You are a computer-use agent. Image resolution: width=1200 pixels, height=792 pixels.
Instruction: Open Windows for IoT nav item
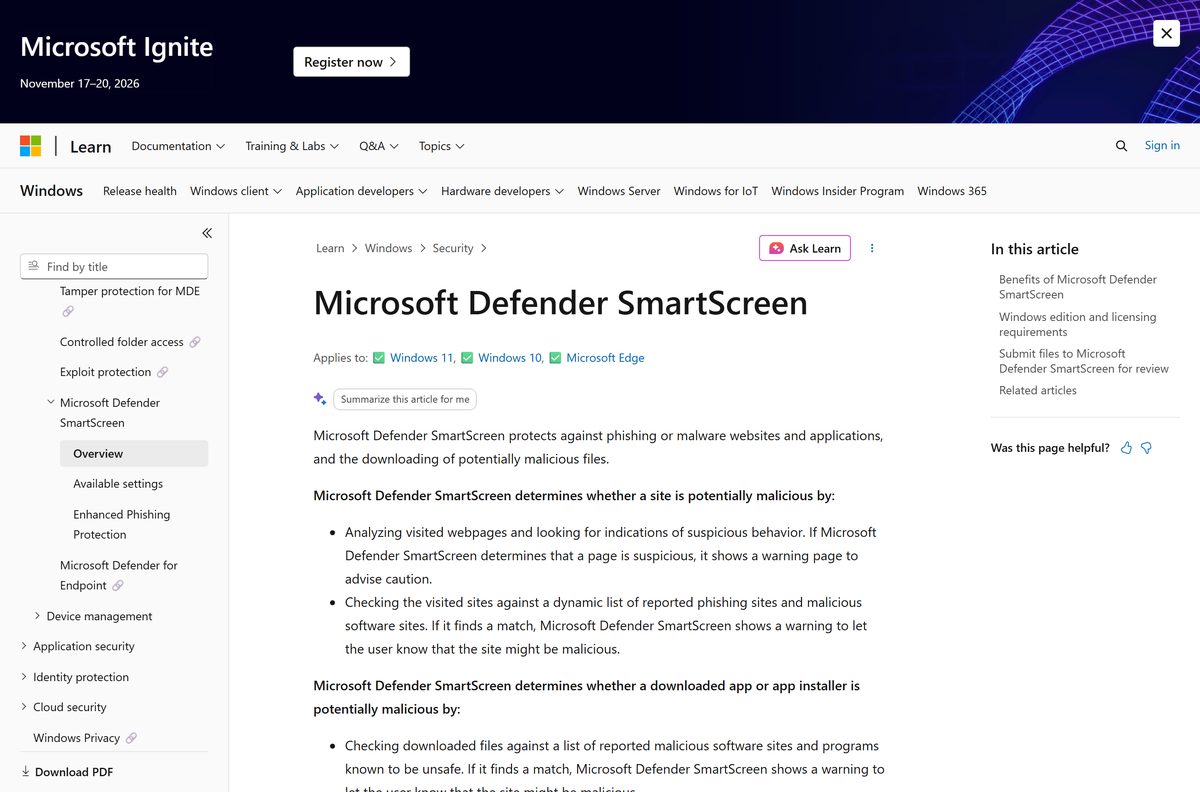point(716,191)
